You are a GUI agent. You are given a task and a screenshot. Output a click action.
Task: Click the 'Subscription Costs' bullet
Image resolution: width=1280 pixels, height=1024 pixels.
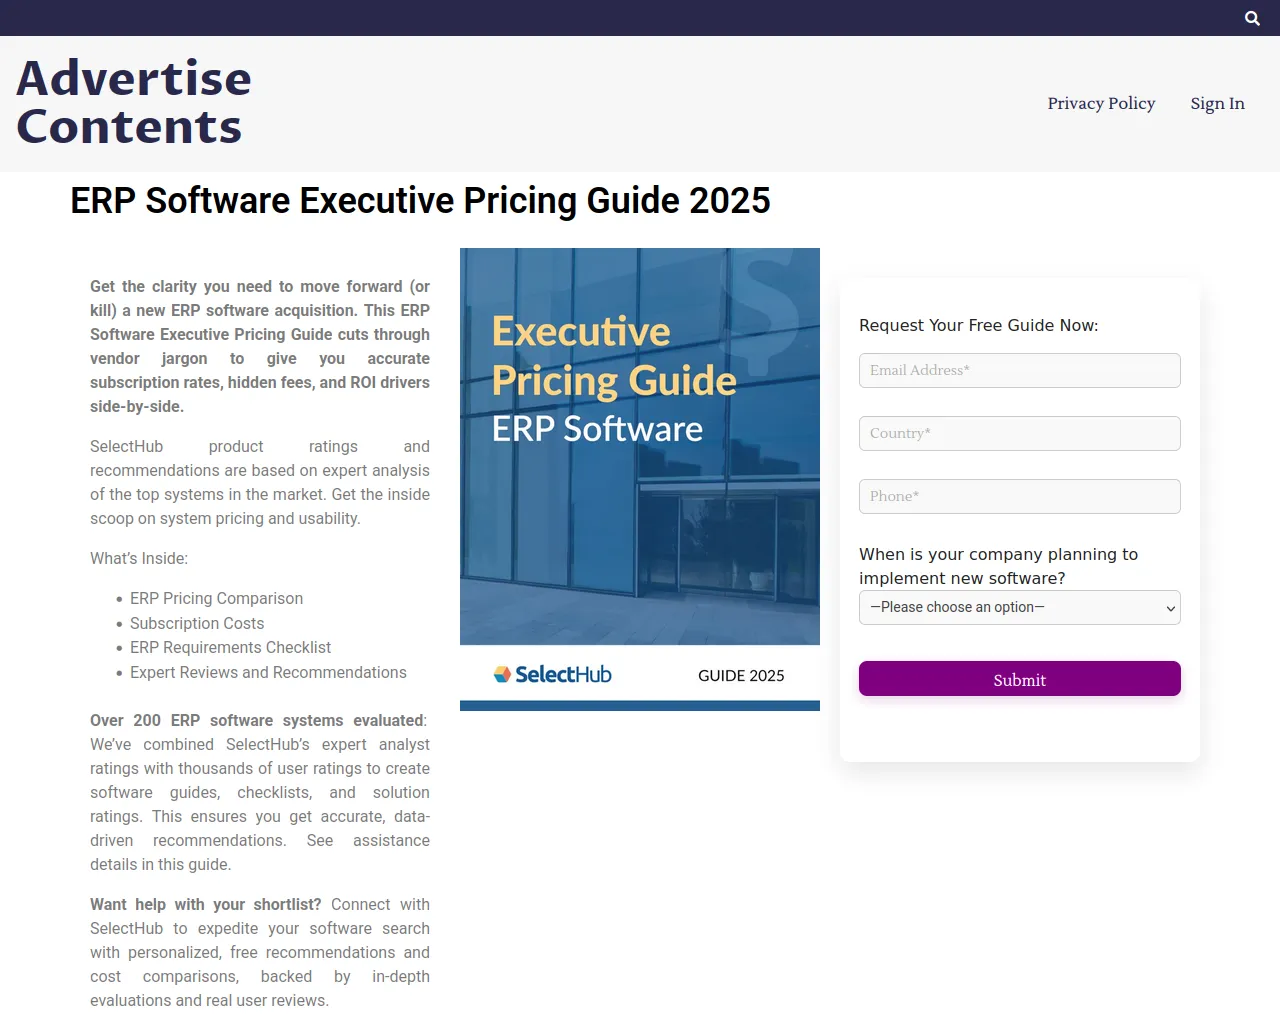[x=197, y=623]
